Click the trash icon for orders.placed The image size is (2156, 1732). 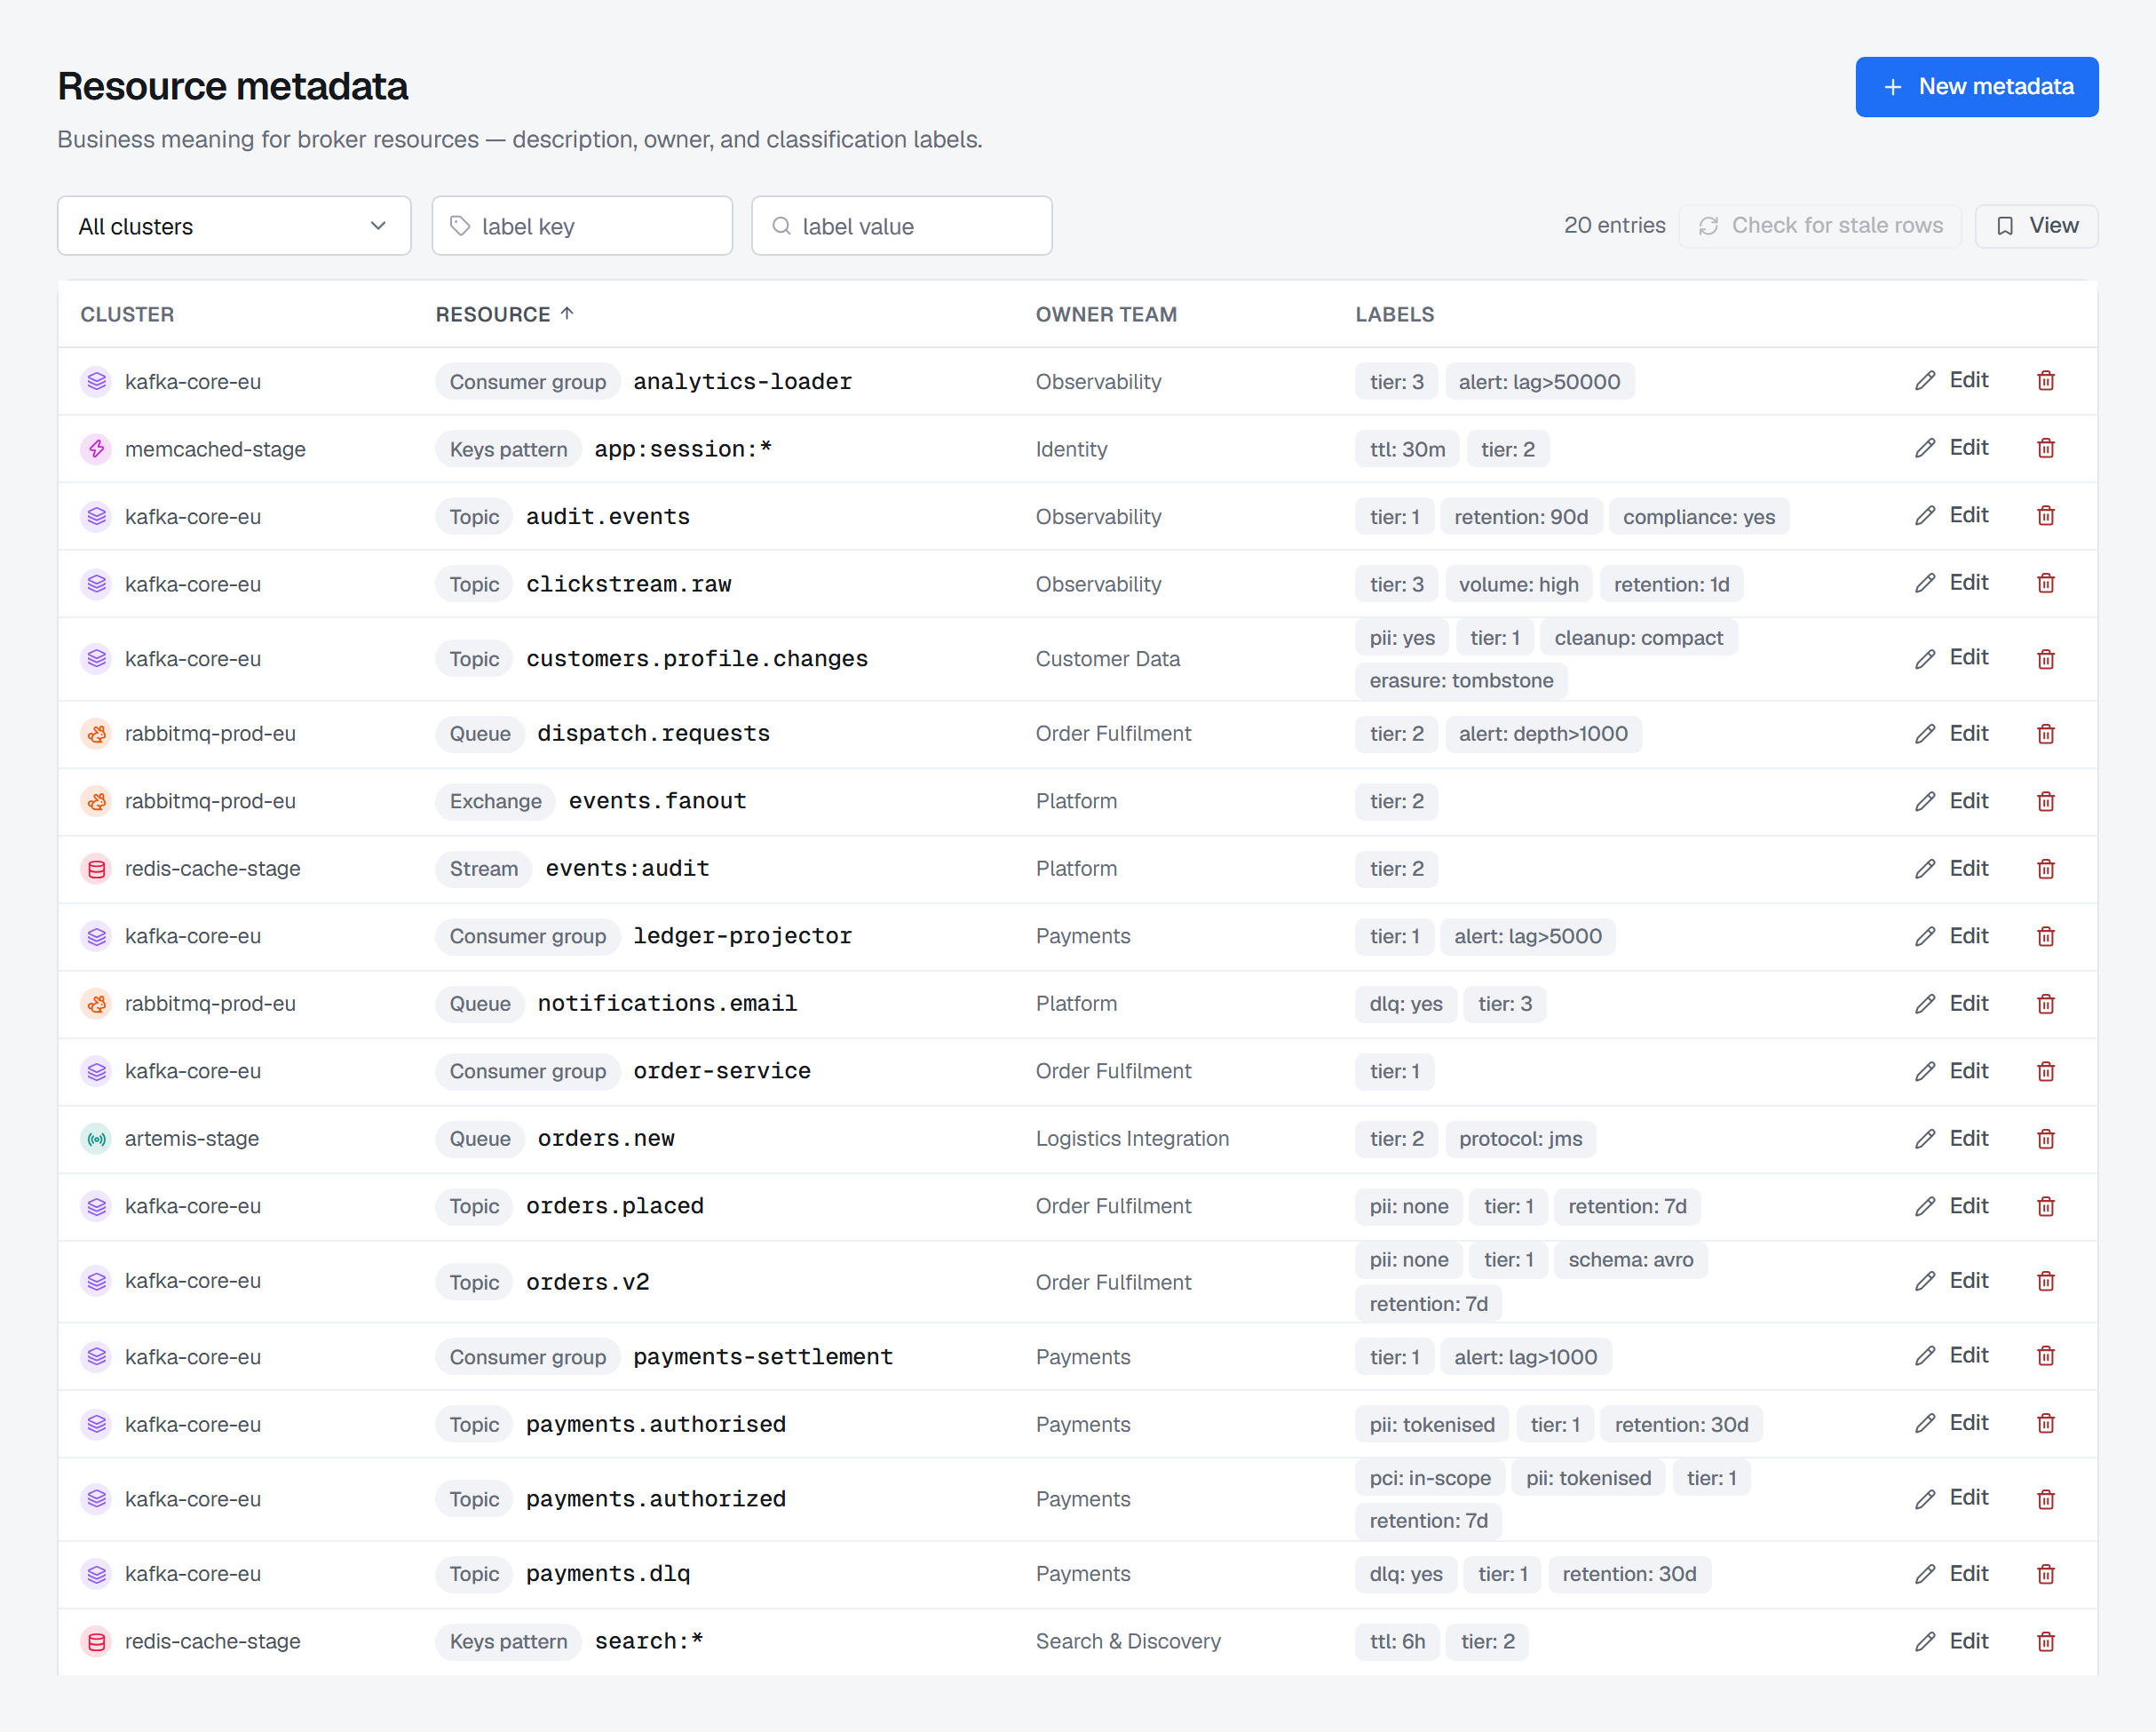[2045, 1206]
